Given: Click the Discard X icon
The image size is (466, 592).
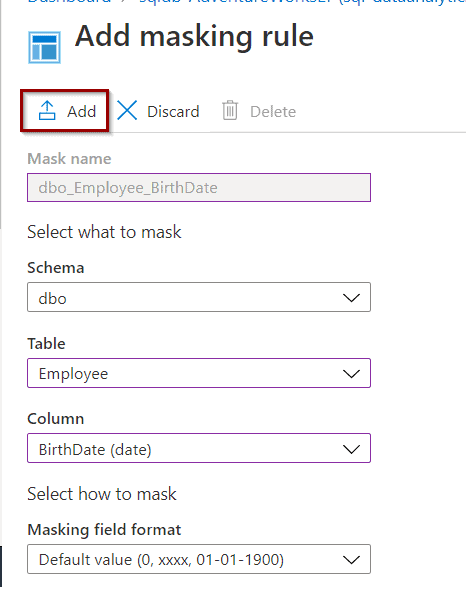Looking at the screenshot, I should tap(127, 111).
